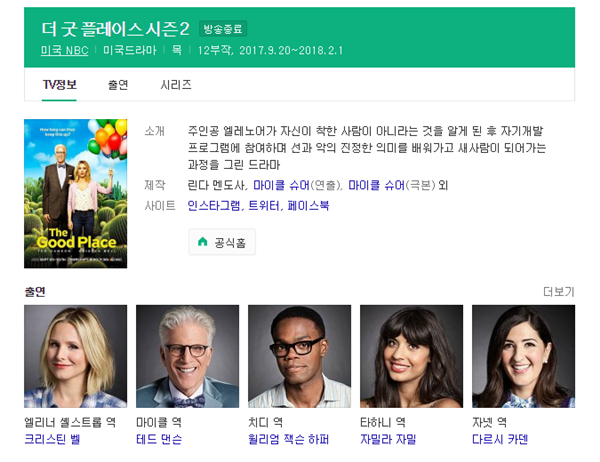Click the 크리스틴 벨 cast photo
The height and width of the screenshot is (462, 600).
[75, 356]
